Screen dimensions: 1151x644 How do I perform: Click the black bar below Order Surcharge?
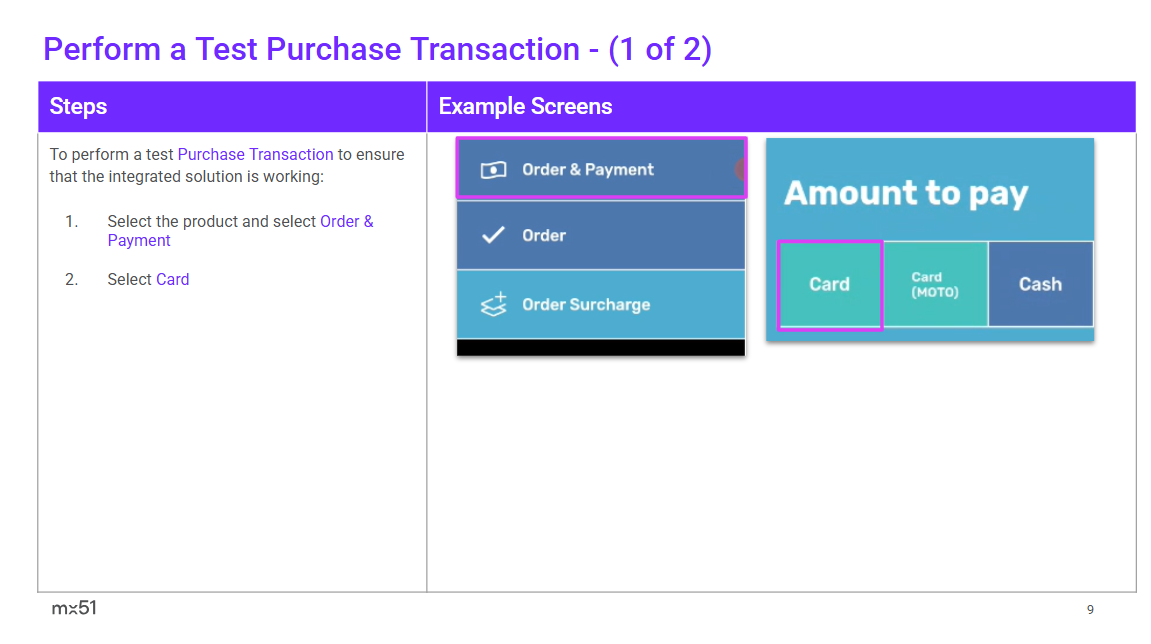point(600,348)
